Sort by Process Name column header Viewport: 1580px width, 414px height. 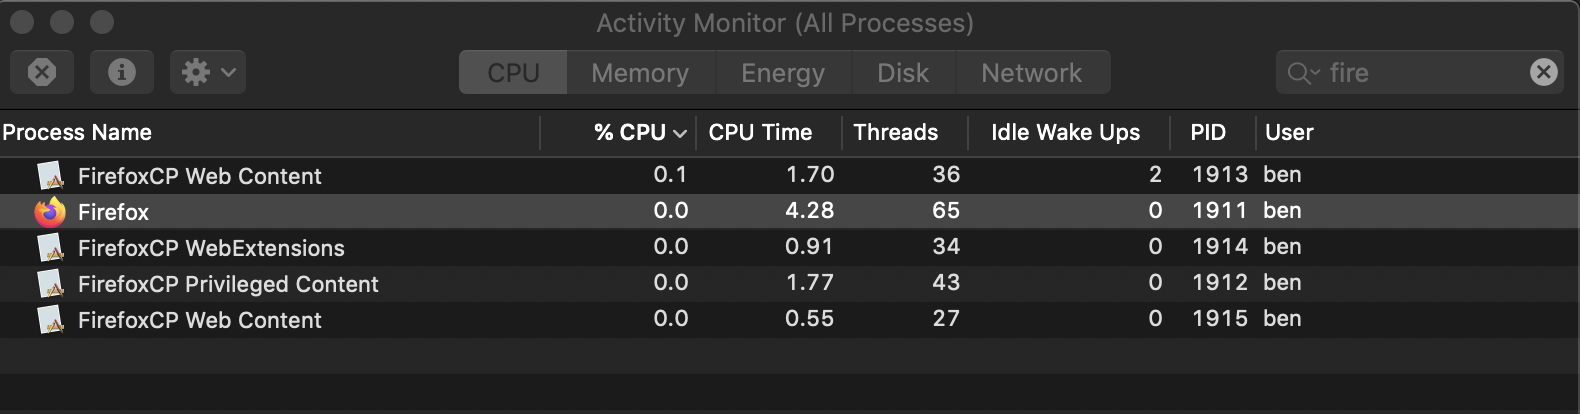(x=78, y=133)
